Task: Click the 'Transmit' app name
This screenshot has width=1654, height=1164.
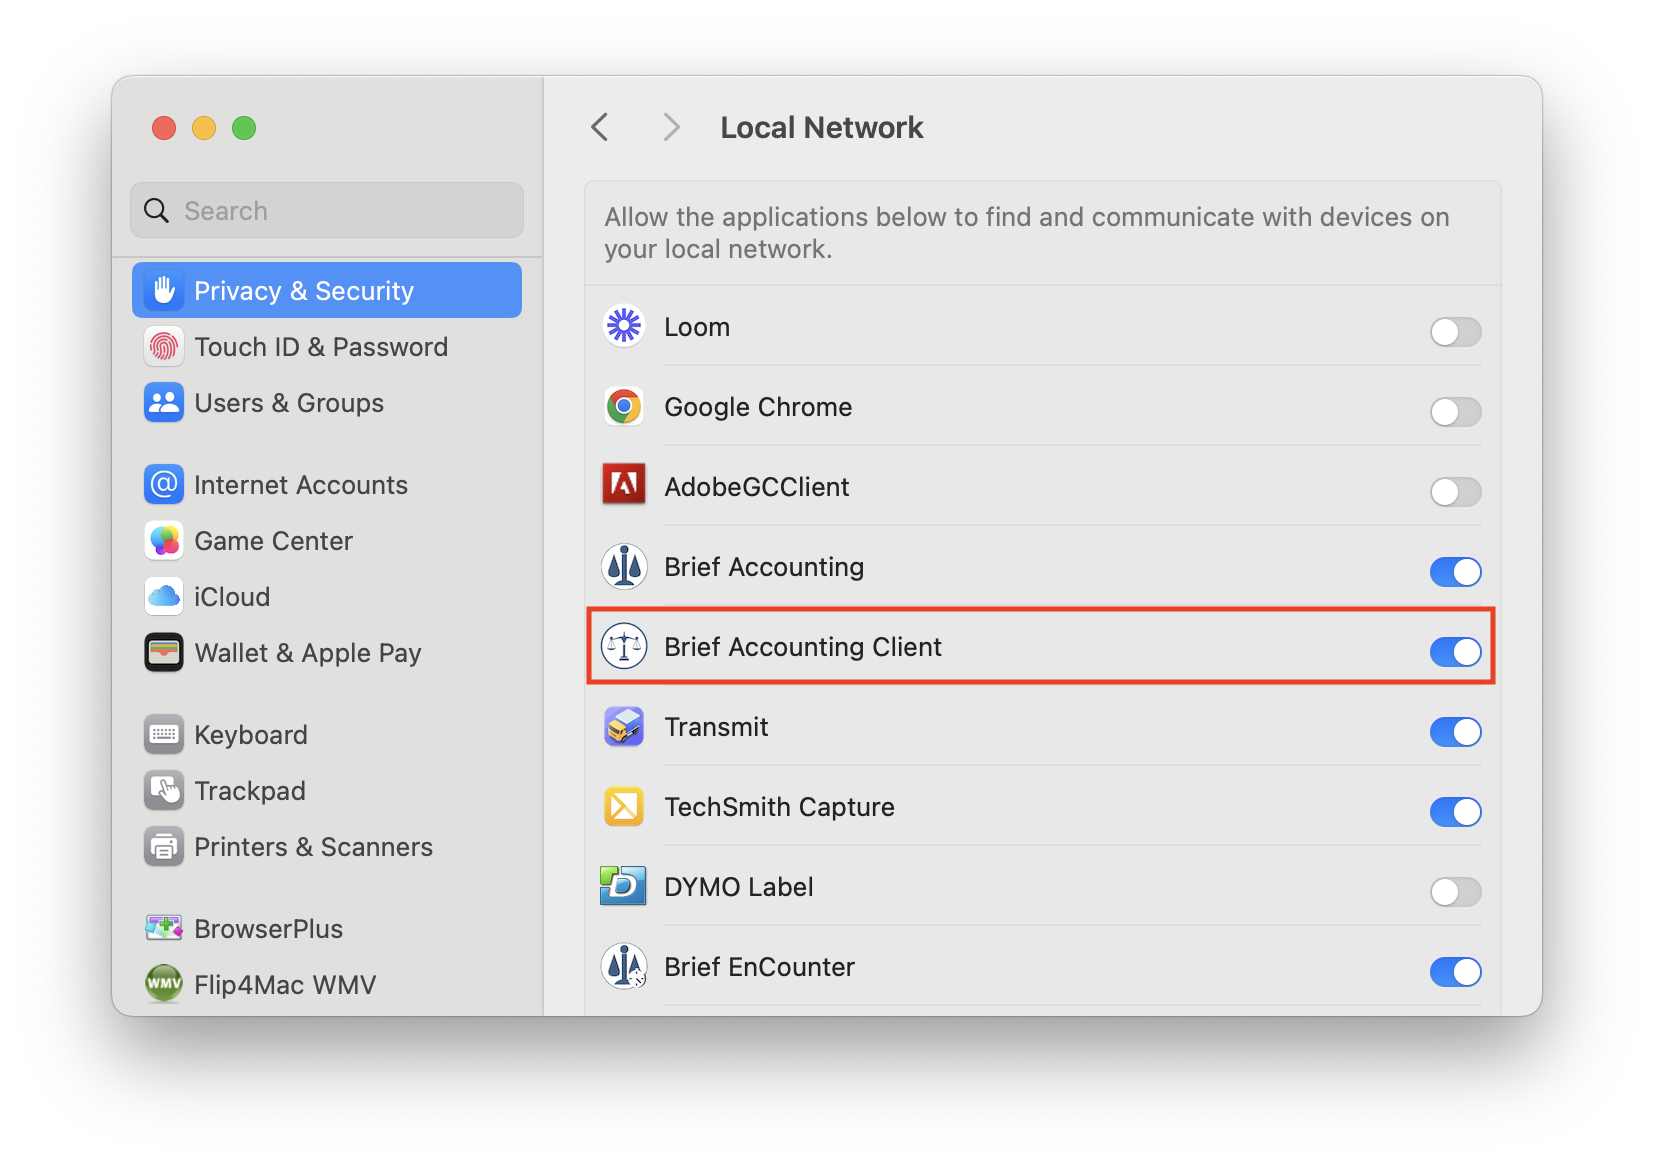Action: 717,727
